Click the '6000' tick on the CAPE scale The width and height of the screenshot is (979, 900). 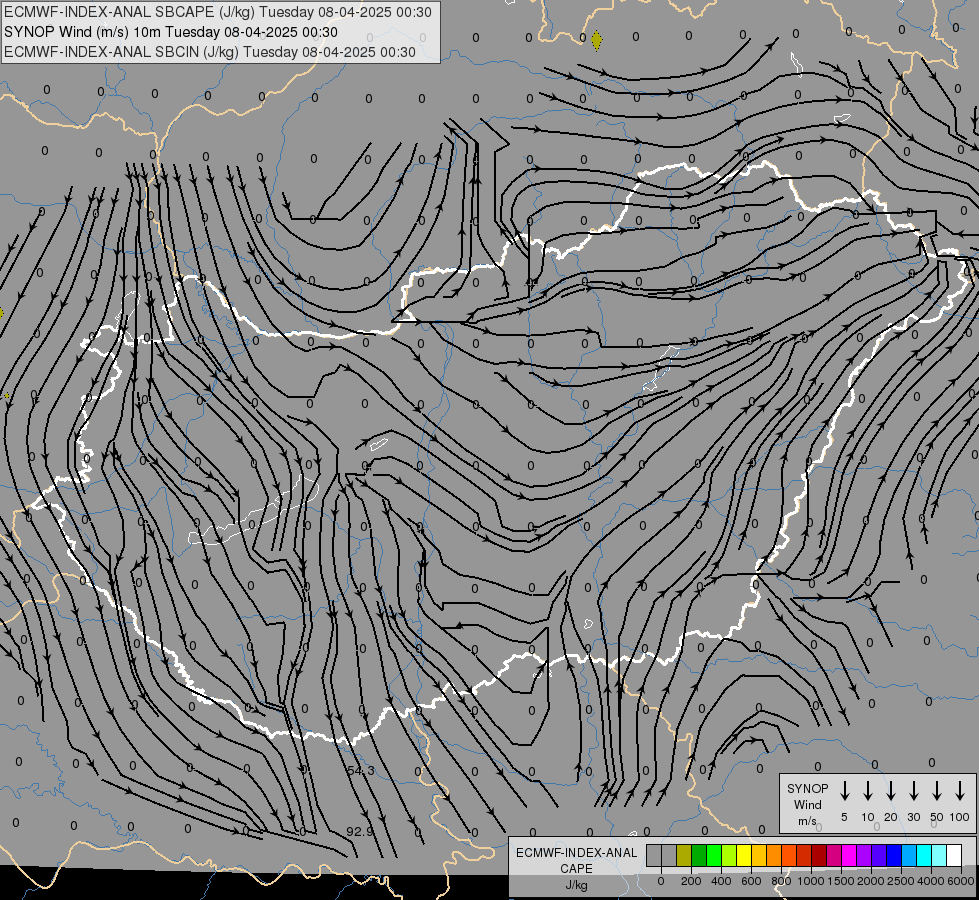960,881
